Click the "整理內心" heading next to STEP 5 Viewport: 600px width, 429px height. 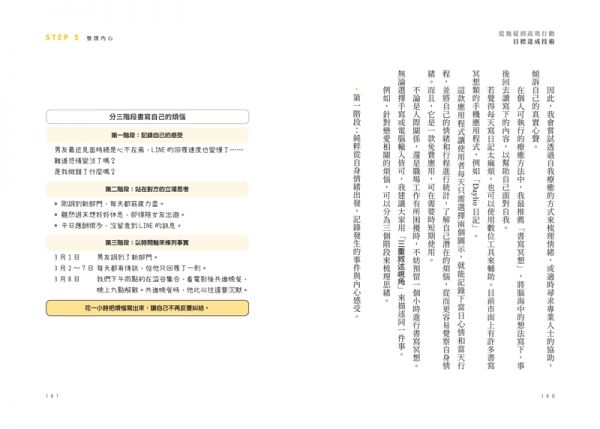point(99,38)
